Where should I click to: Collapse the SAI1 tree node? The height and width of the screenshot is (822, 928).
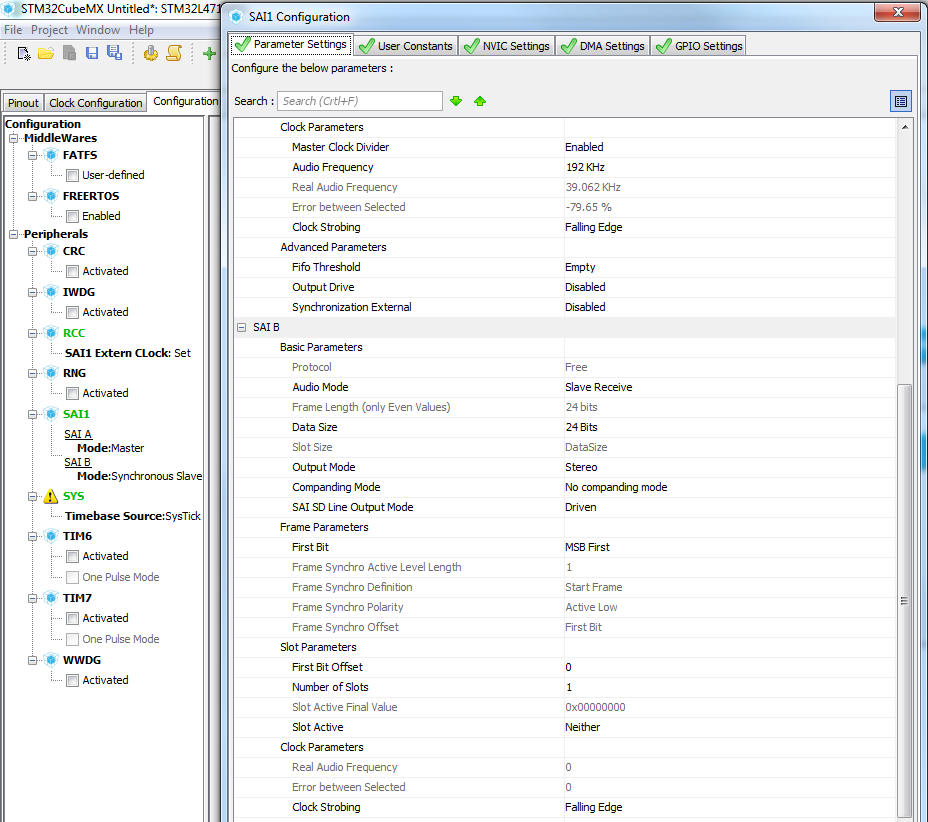click(33, 414)
